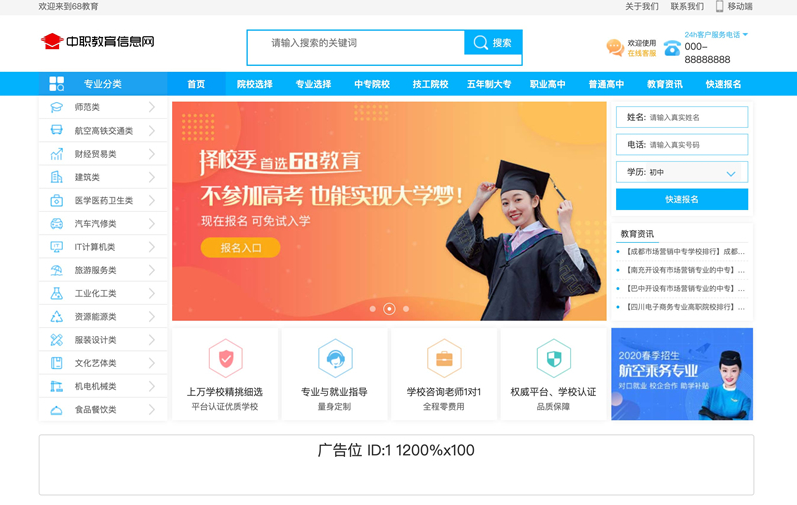This screenshot has height=505, width=797.
Task: Open the 航空乘务专业 promo image
Action: tap(682, 374)
